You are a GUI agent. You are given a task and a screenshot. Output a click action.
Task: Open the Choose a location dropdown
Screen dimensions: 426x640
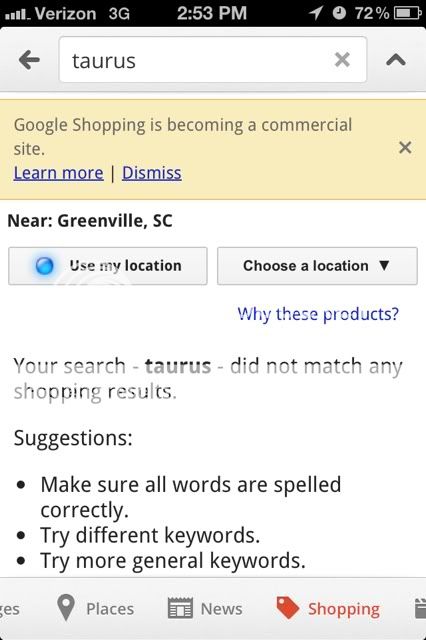coord(317,266)
